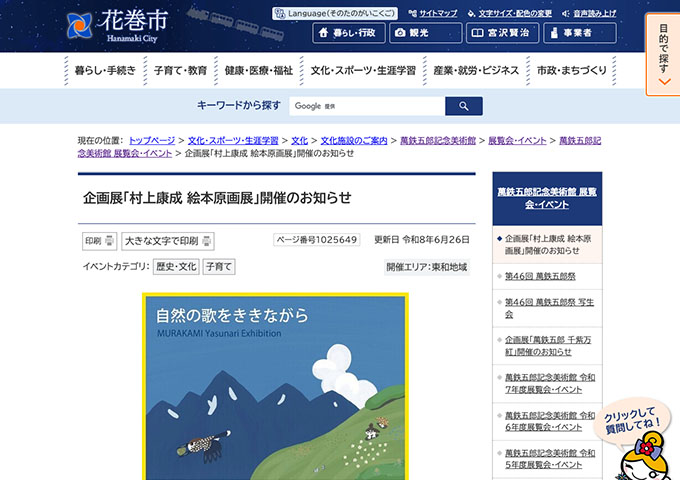680x480 pixels.
Task: Click 大きな文字で印刷 button
Action: click(x=168, y=241)
